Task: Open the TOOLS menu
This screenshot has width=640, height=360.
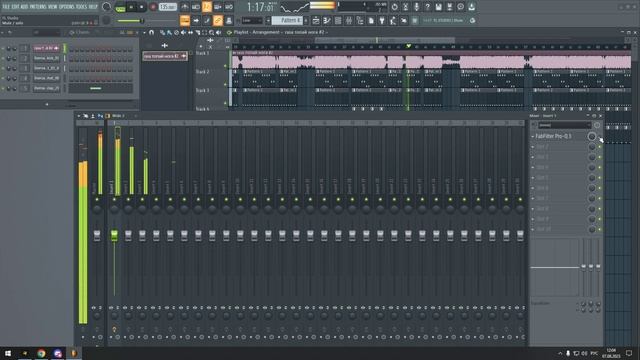Action: [x=81, y=7]
